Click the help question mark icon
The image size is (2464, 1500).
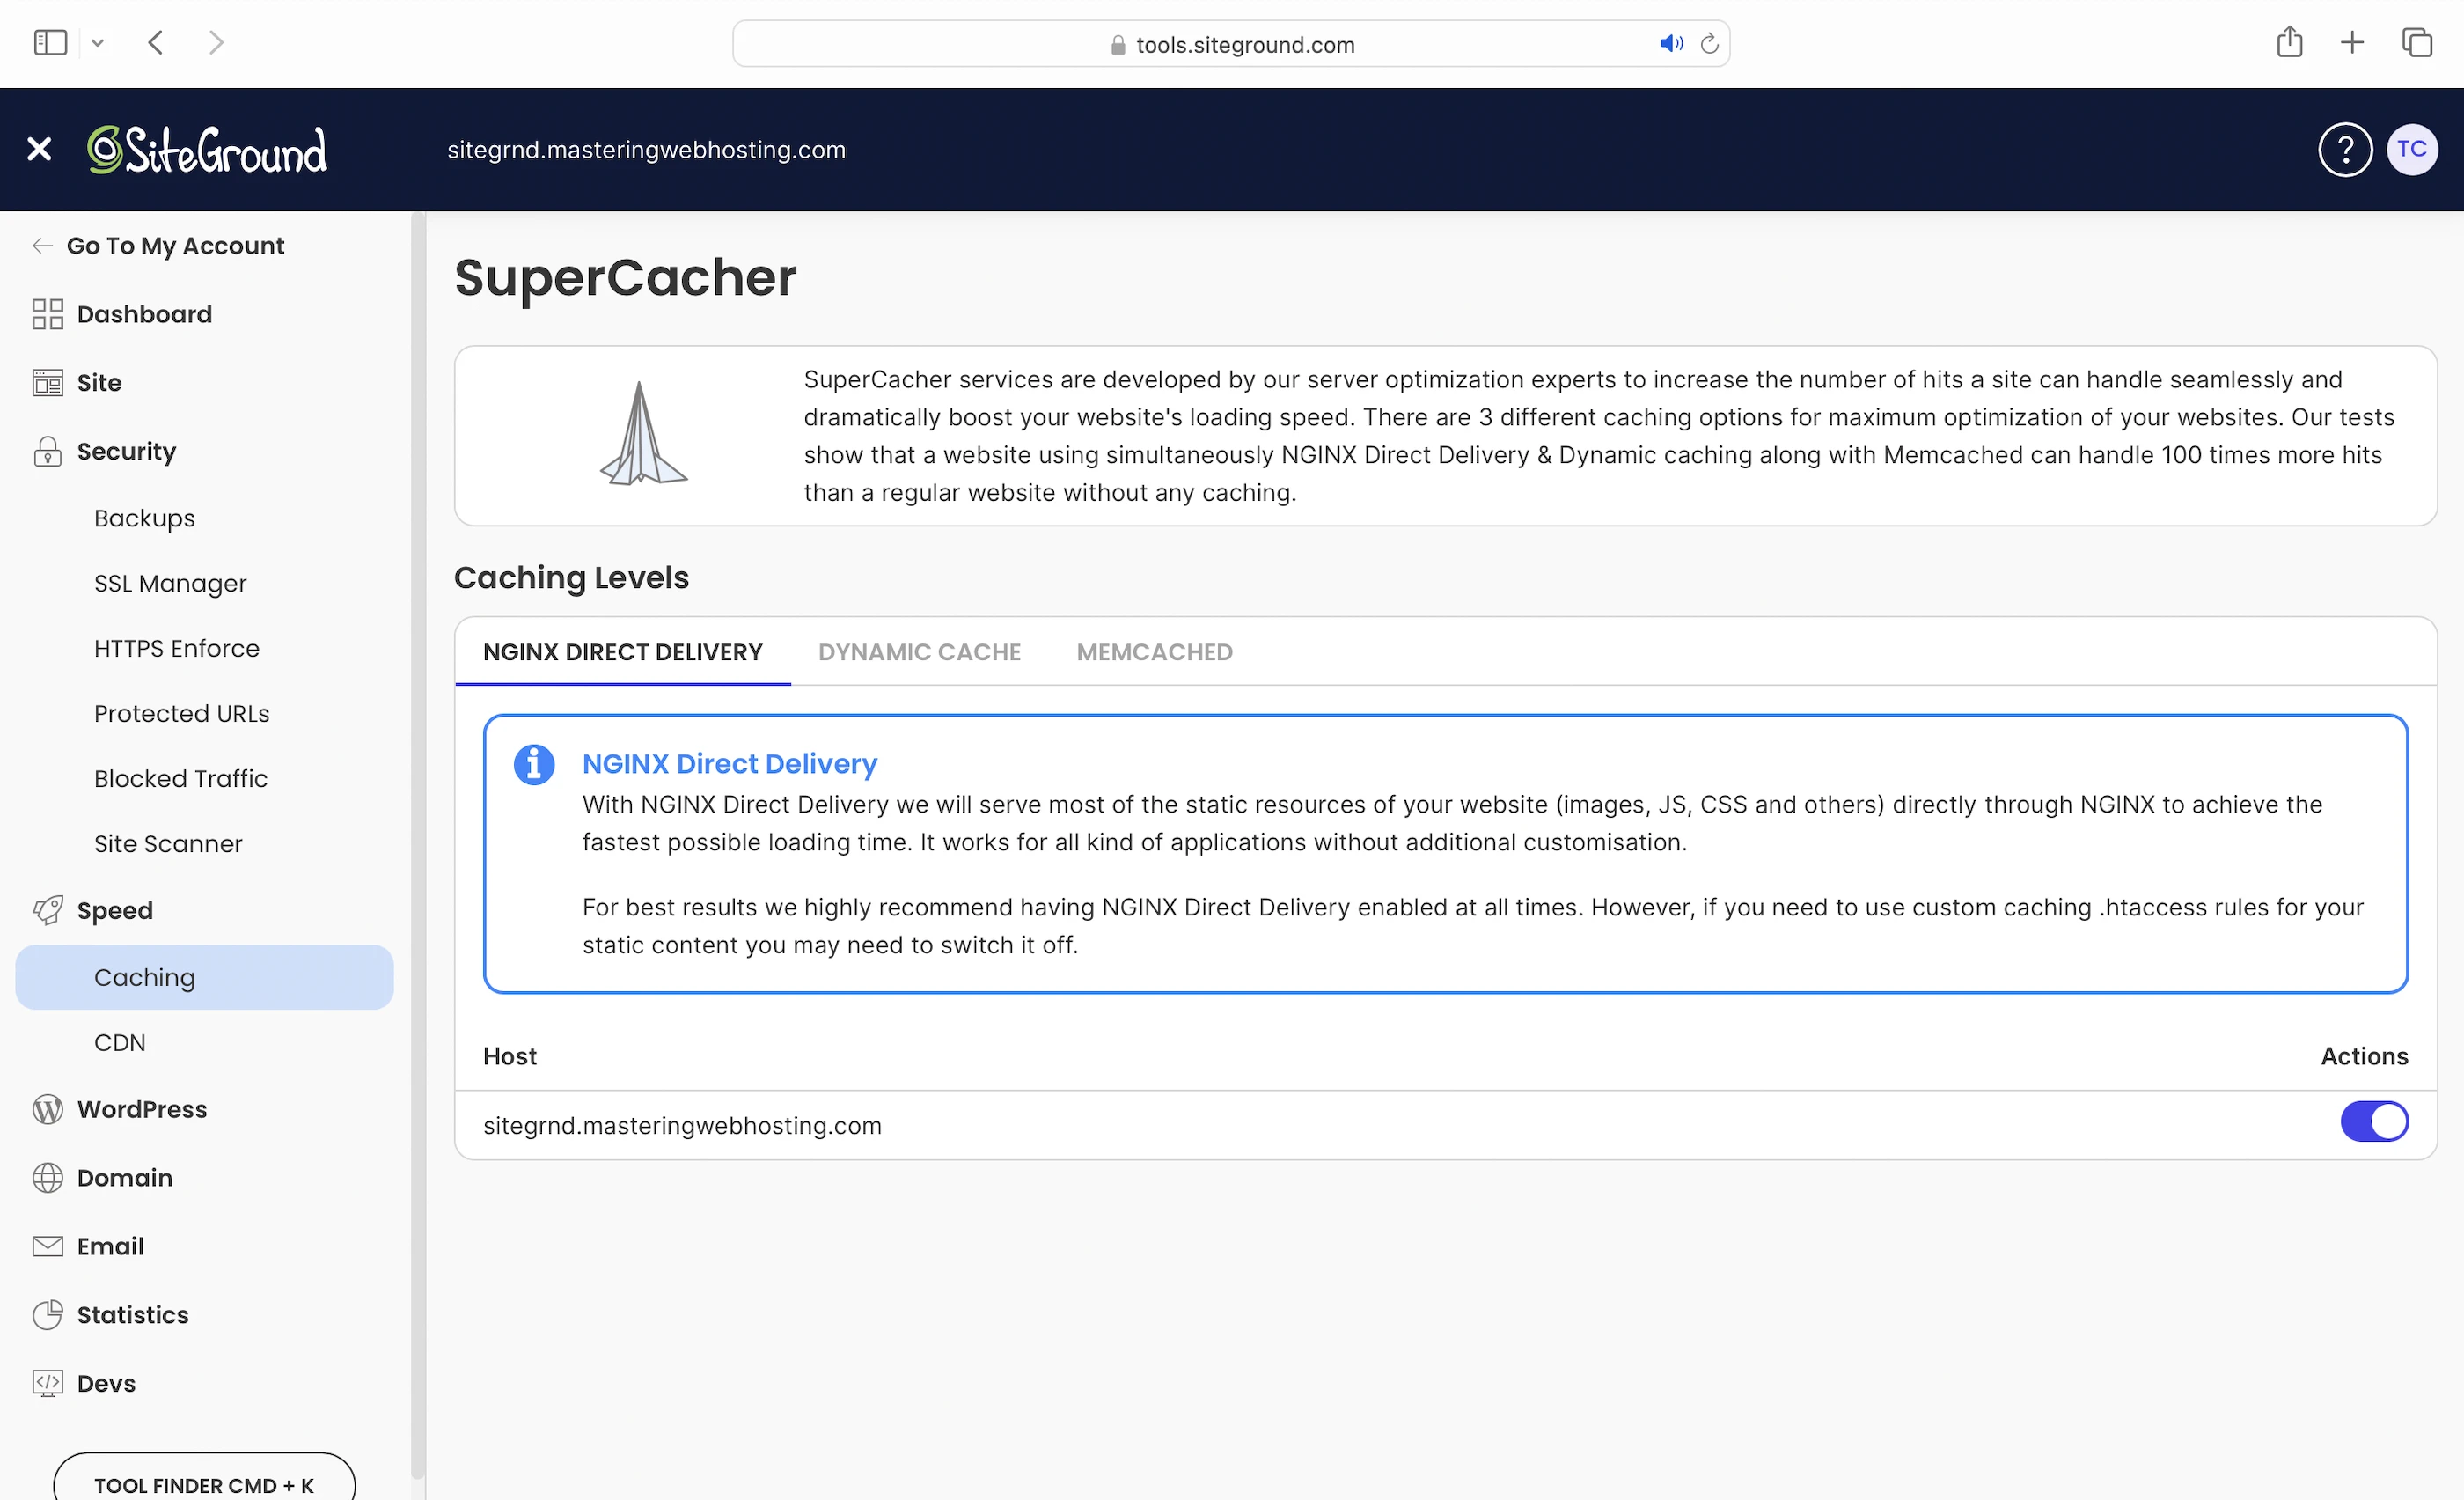click(x=2344, y=150)
